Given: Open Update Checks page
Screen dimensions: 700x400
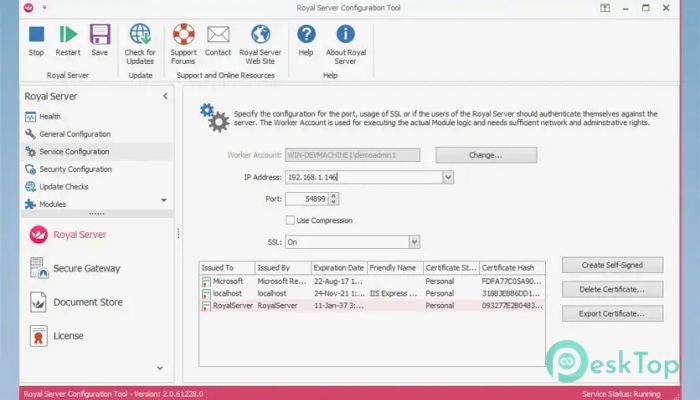Looking at the screenshot, I should tap(96, 187).
